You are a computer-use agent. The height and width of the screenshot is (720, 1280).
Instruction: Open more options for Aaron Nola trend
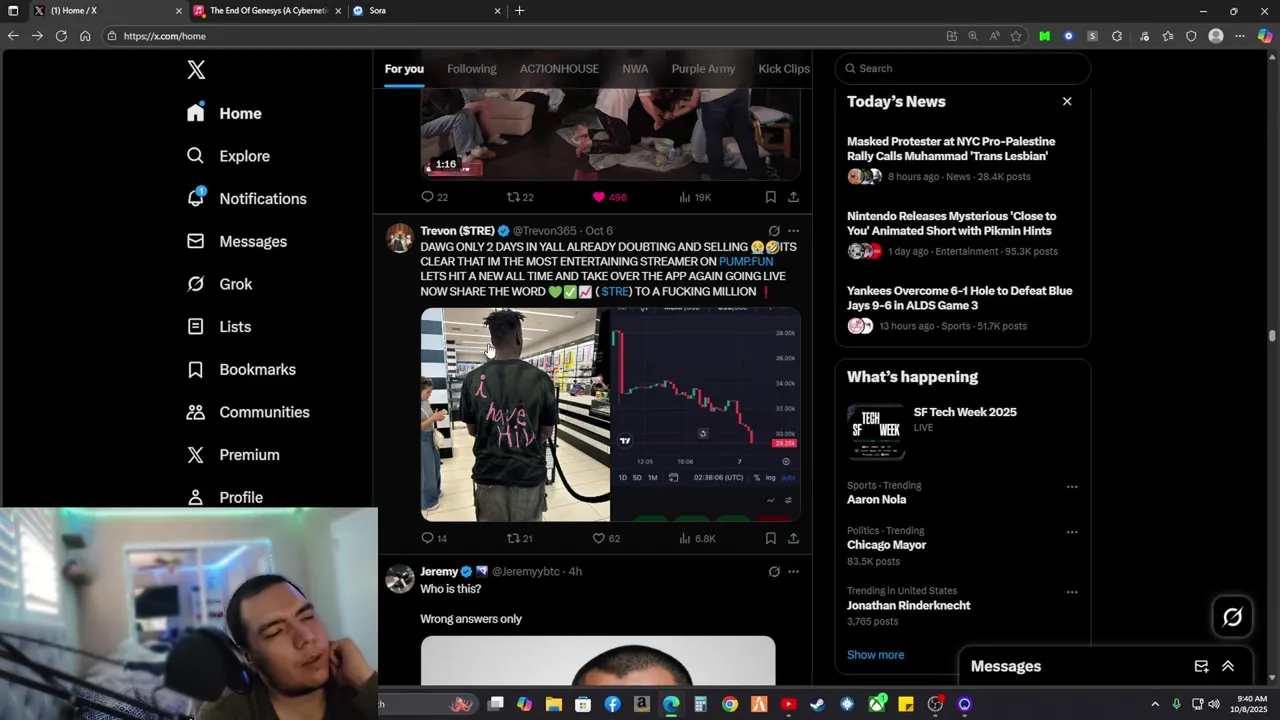pyautogui.click(x=1072, y=487)
